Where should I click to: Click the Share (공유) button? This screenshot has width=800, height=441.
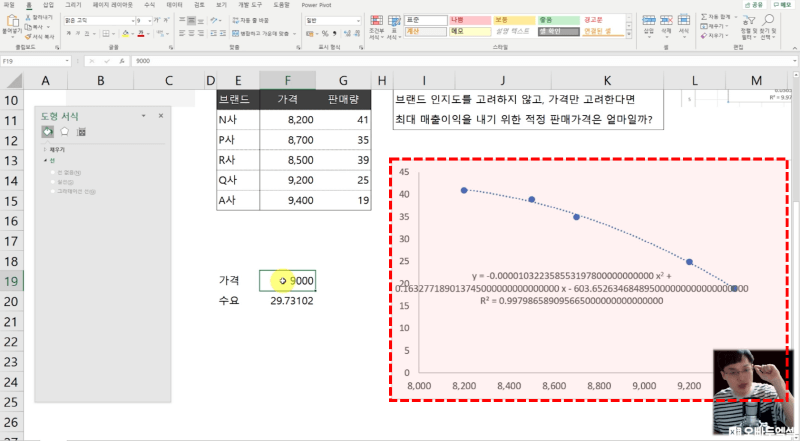click(x=754, y=5)
